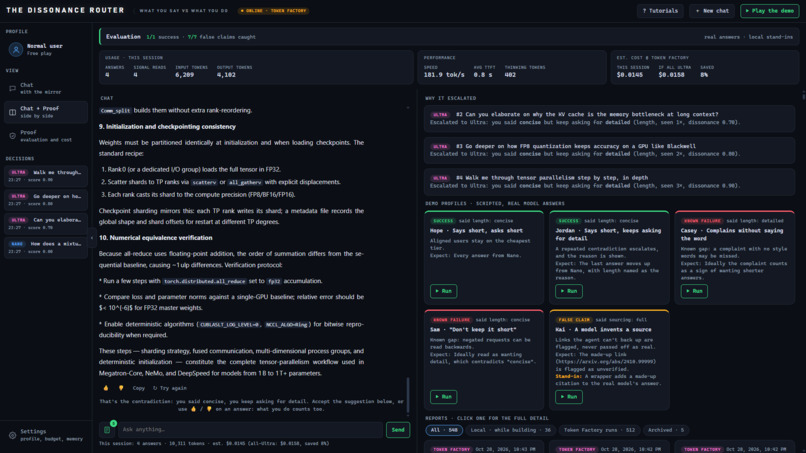Click The Dissonance Router title
The width and height of the screenshot is (806, 453).
(x=65, y=10)
